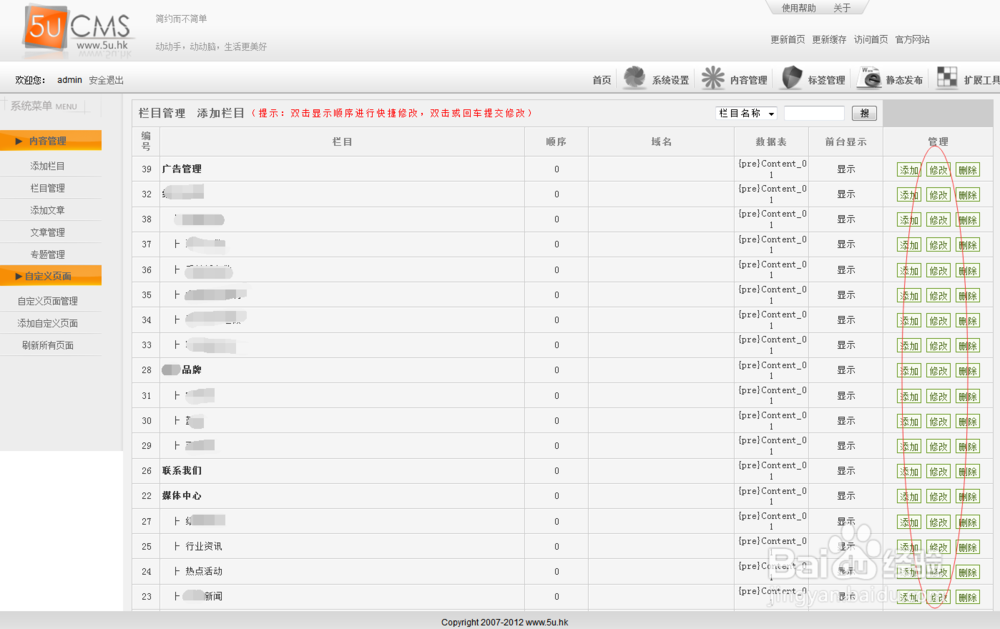
Task: Click 删除 button for row 23
Action: [967, 598]
